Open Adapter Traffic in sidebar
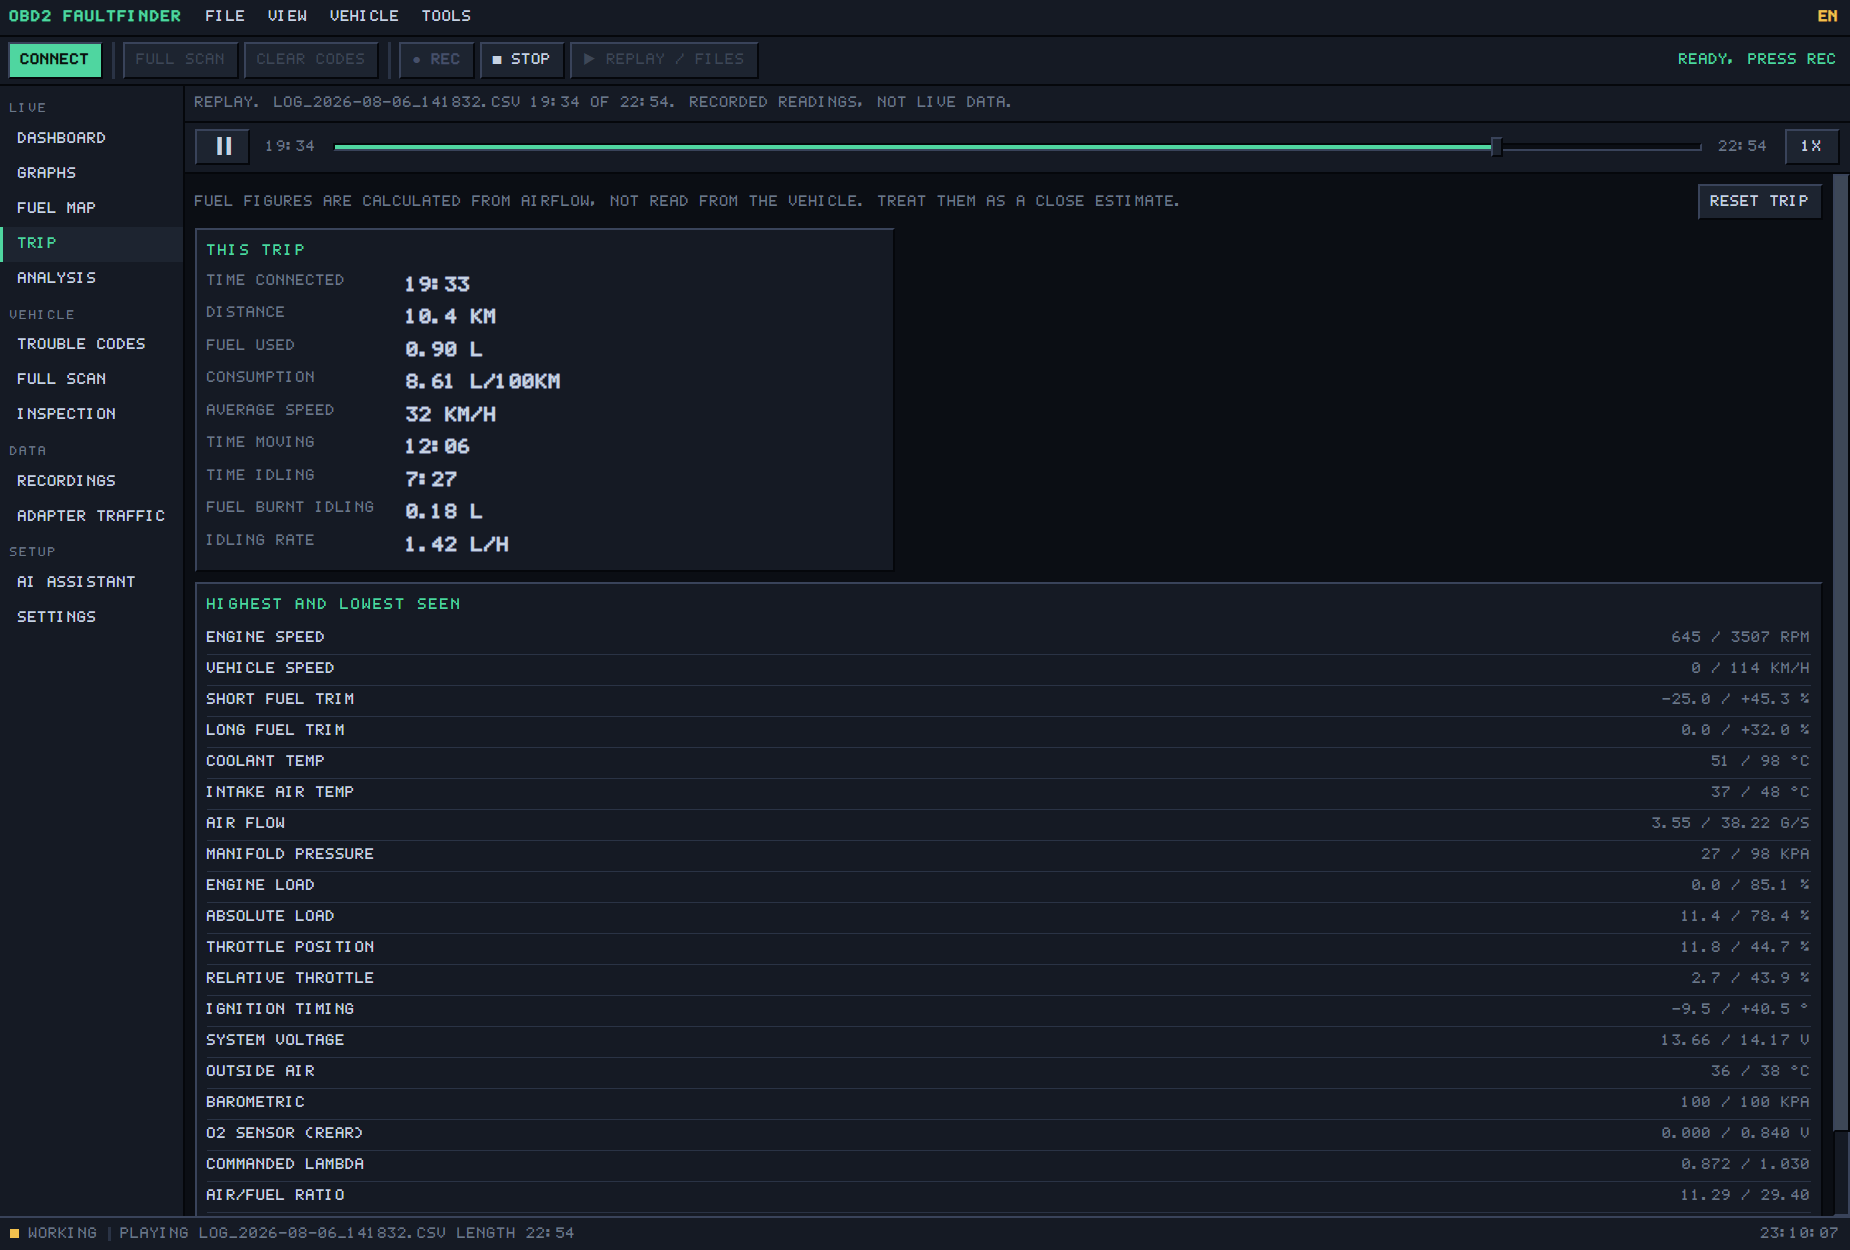This screenshot has height=1250, width=1850. [x=91, y=516]
